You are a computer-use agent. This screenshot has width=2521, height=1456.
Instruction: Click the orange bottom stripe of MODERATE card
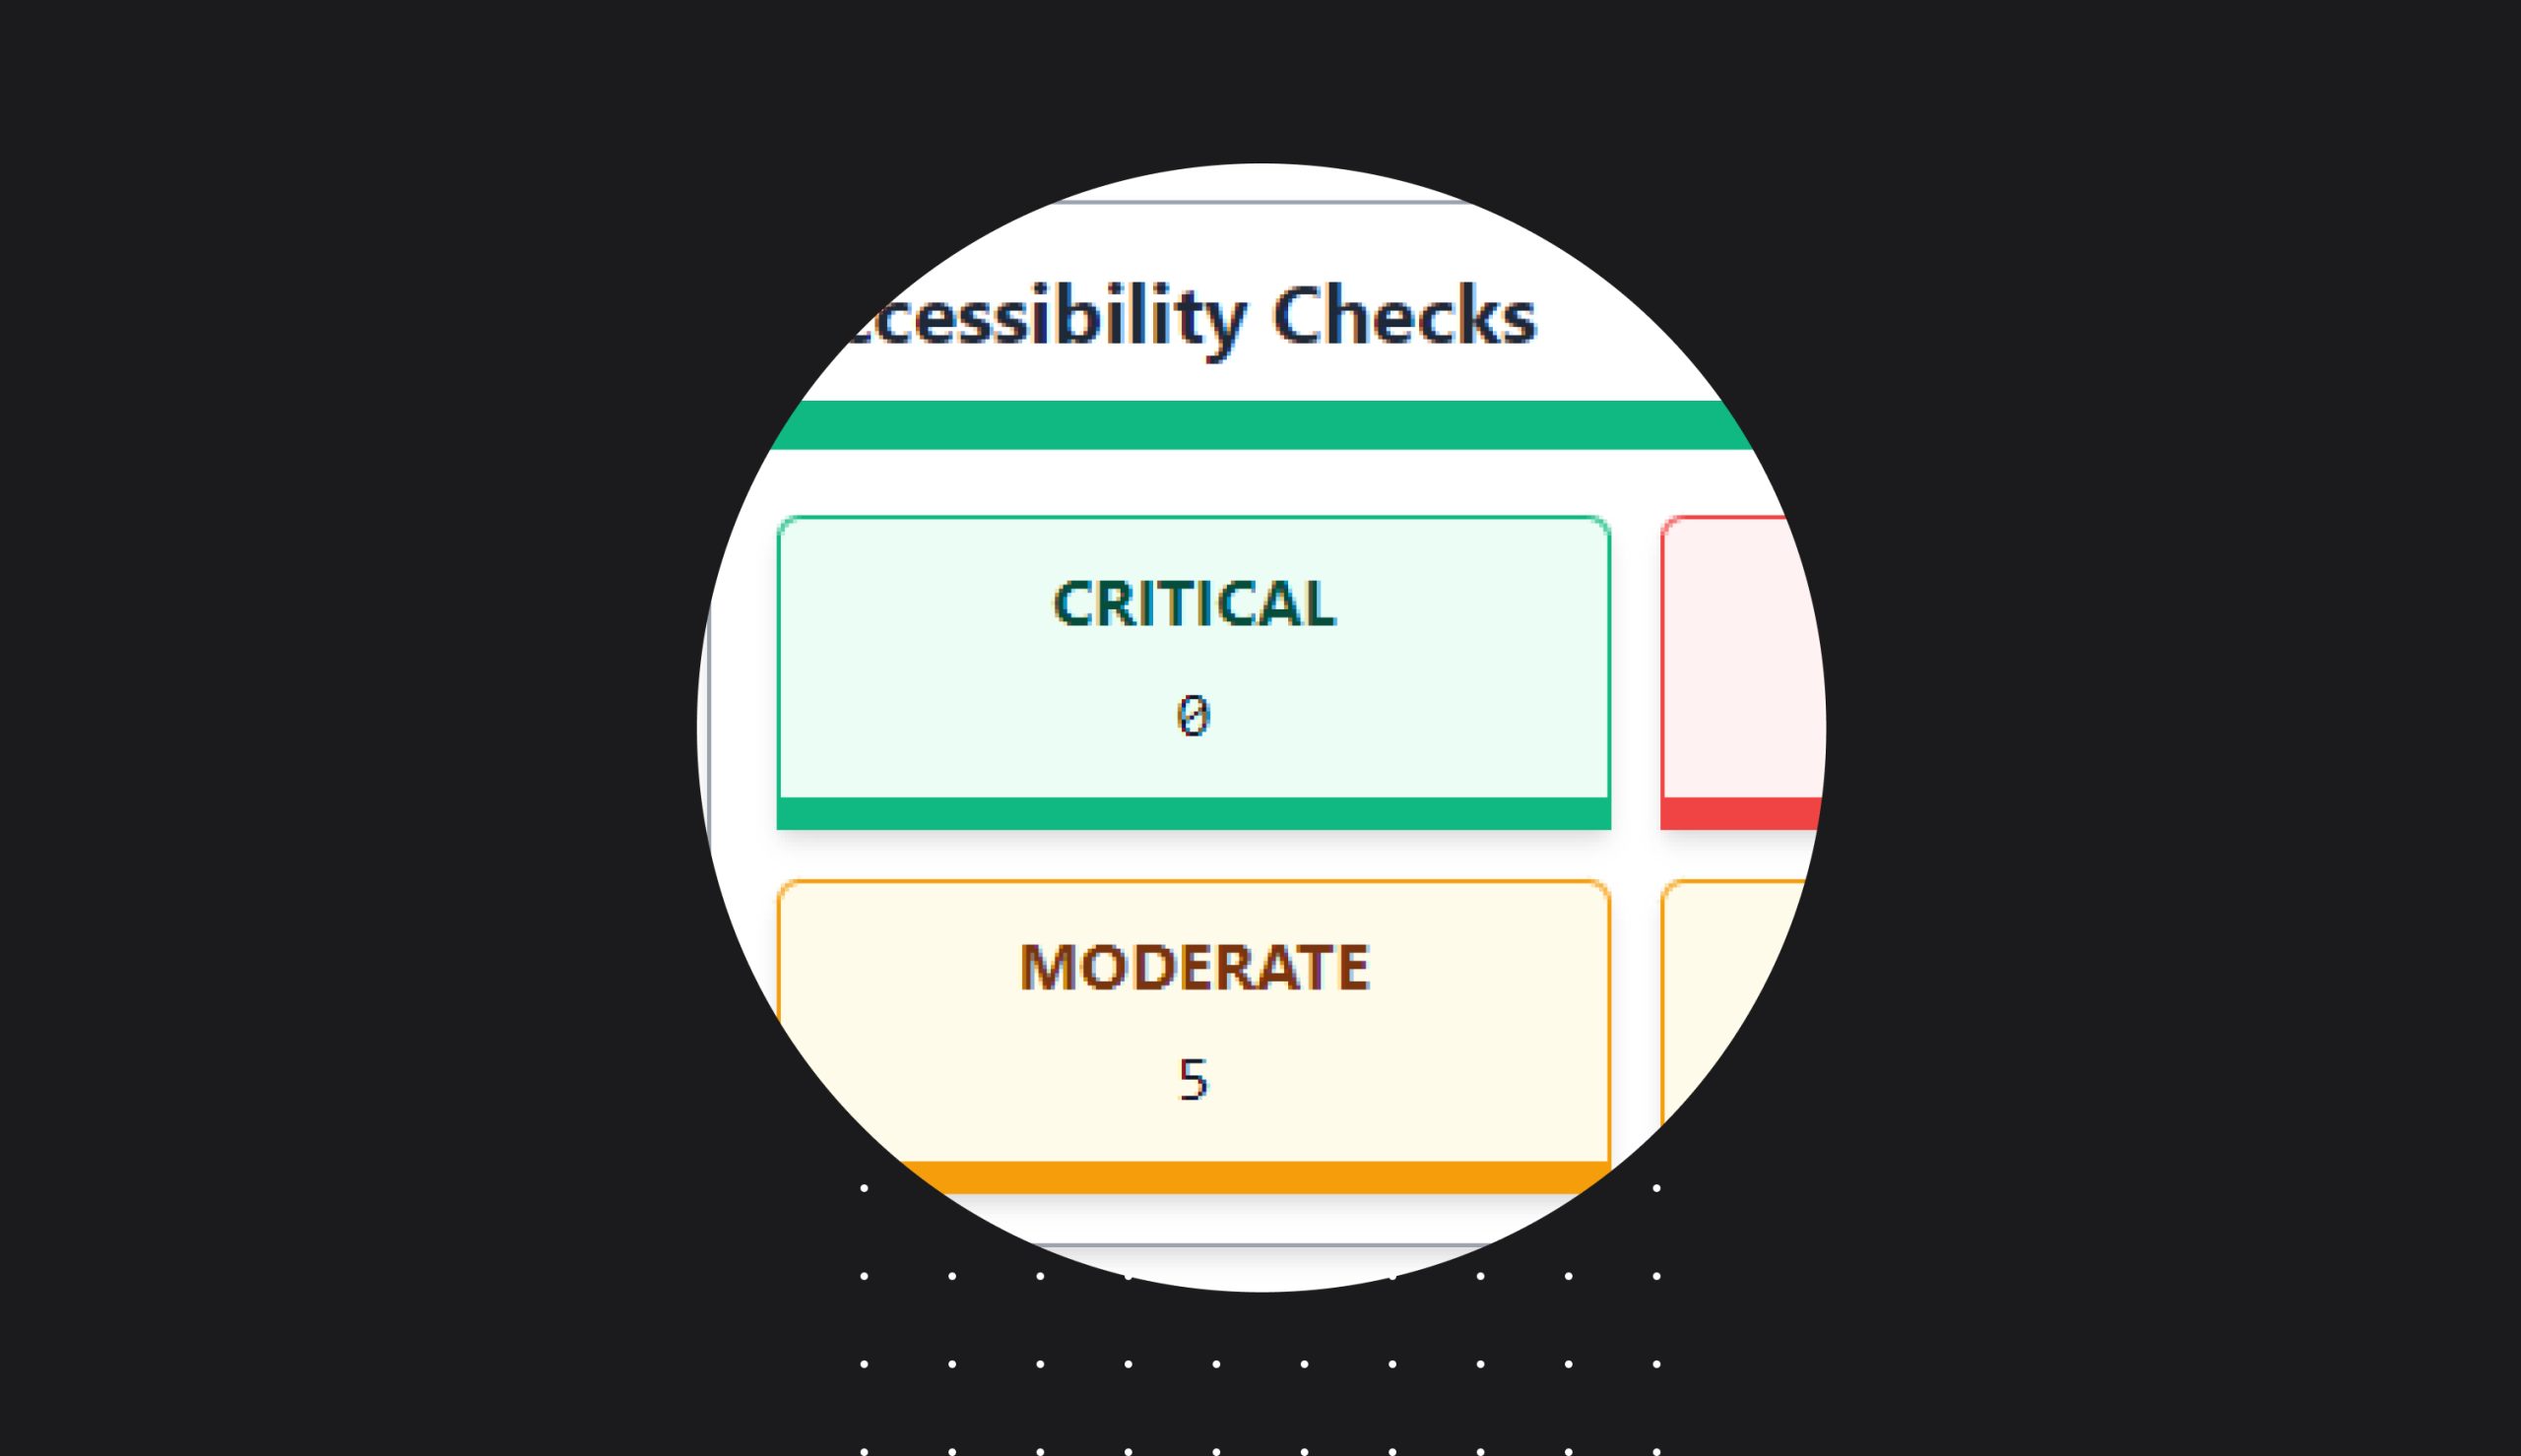click(1250, 1177)
